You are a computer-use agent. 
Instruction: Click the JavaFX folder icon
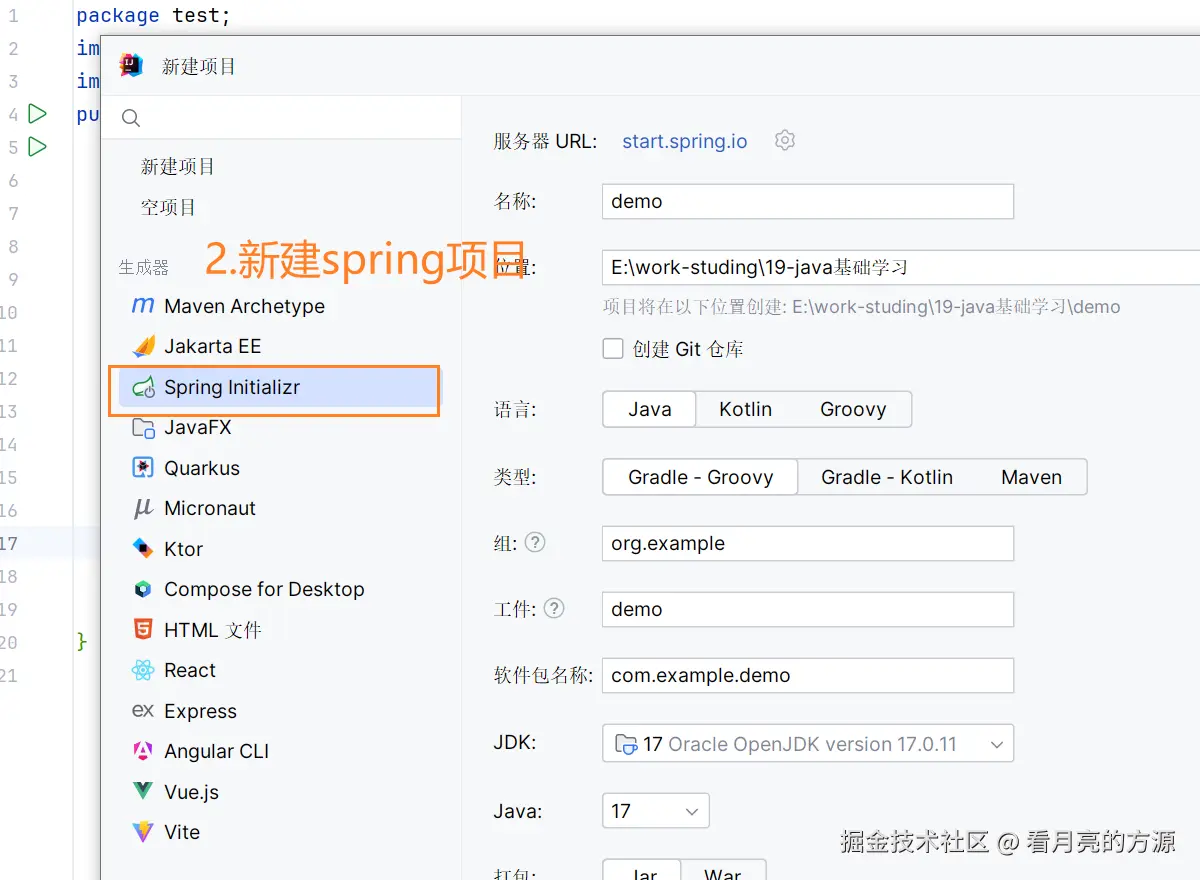(x=144, y=427)
